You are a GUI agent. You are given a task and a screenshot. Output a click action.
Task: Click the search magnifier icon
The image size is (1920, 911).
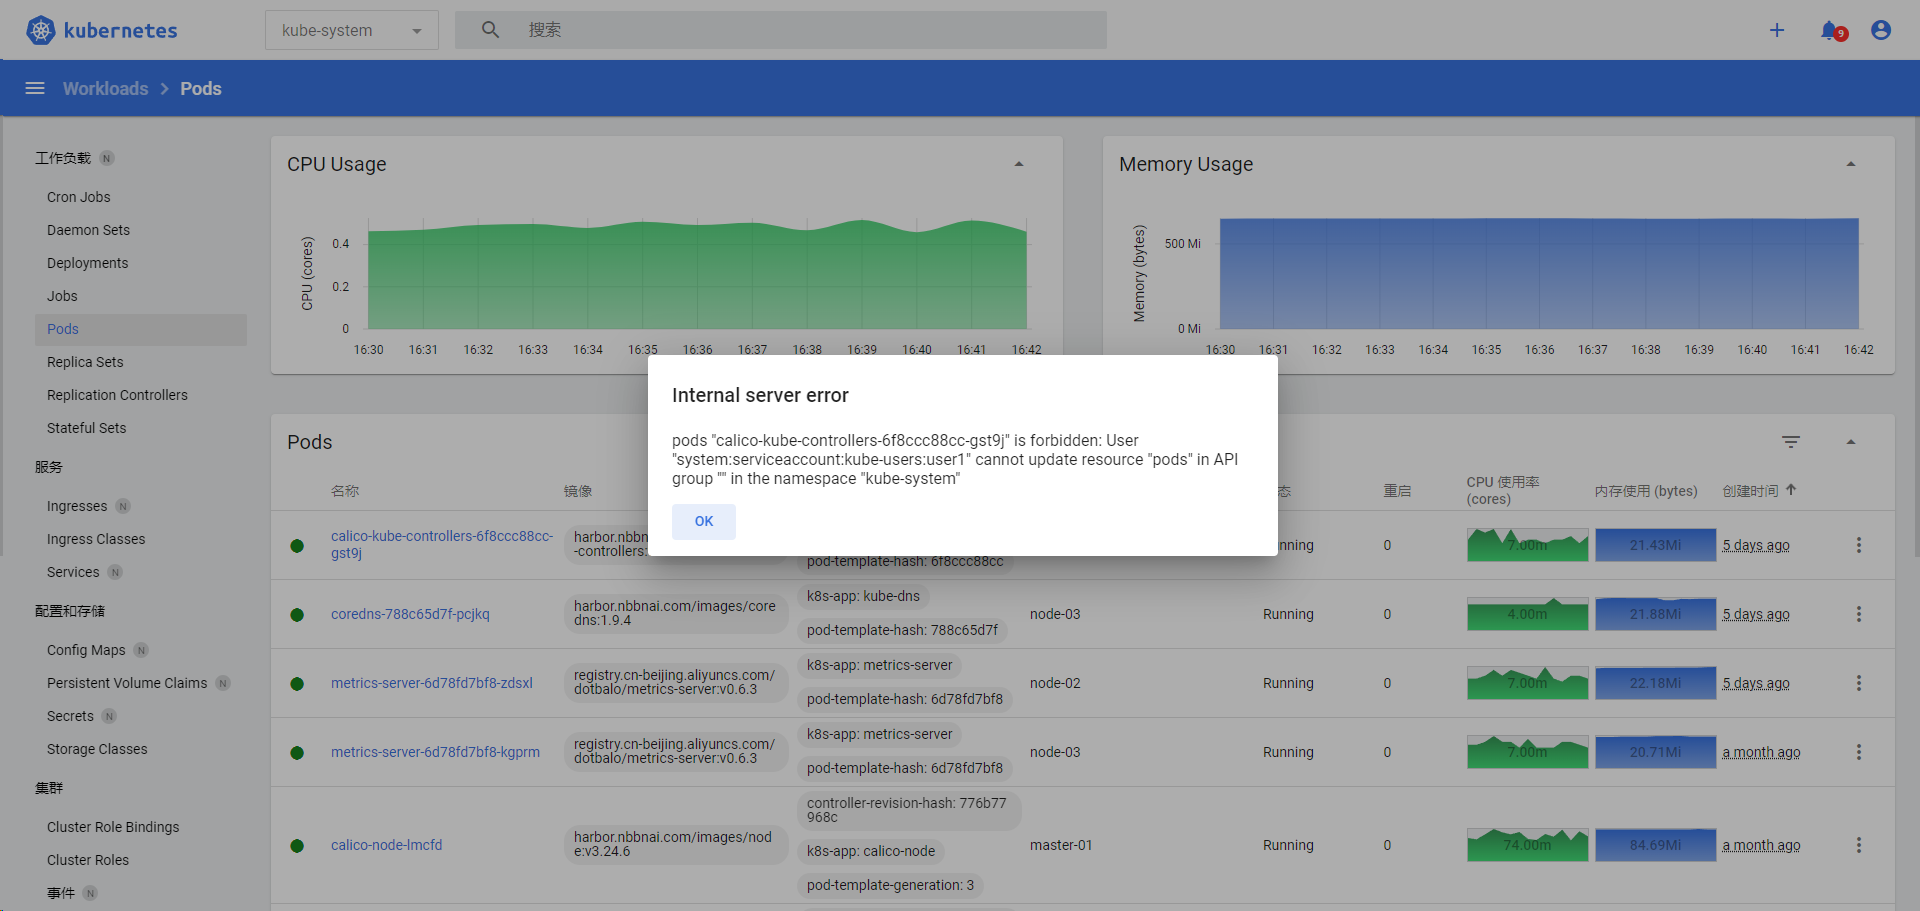(x=490, y=30)
